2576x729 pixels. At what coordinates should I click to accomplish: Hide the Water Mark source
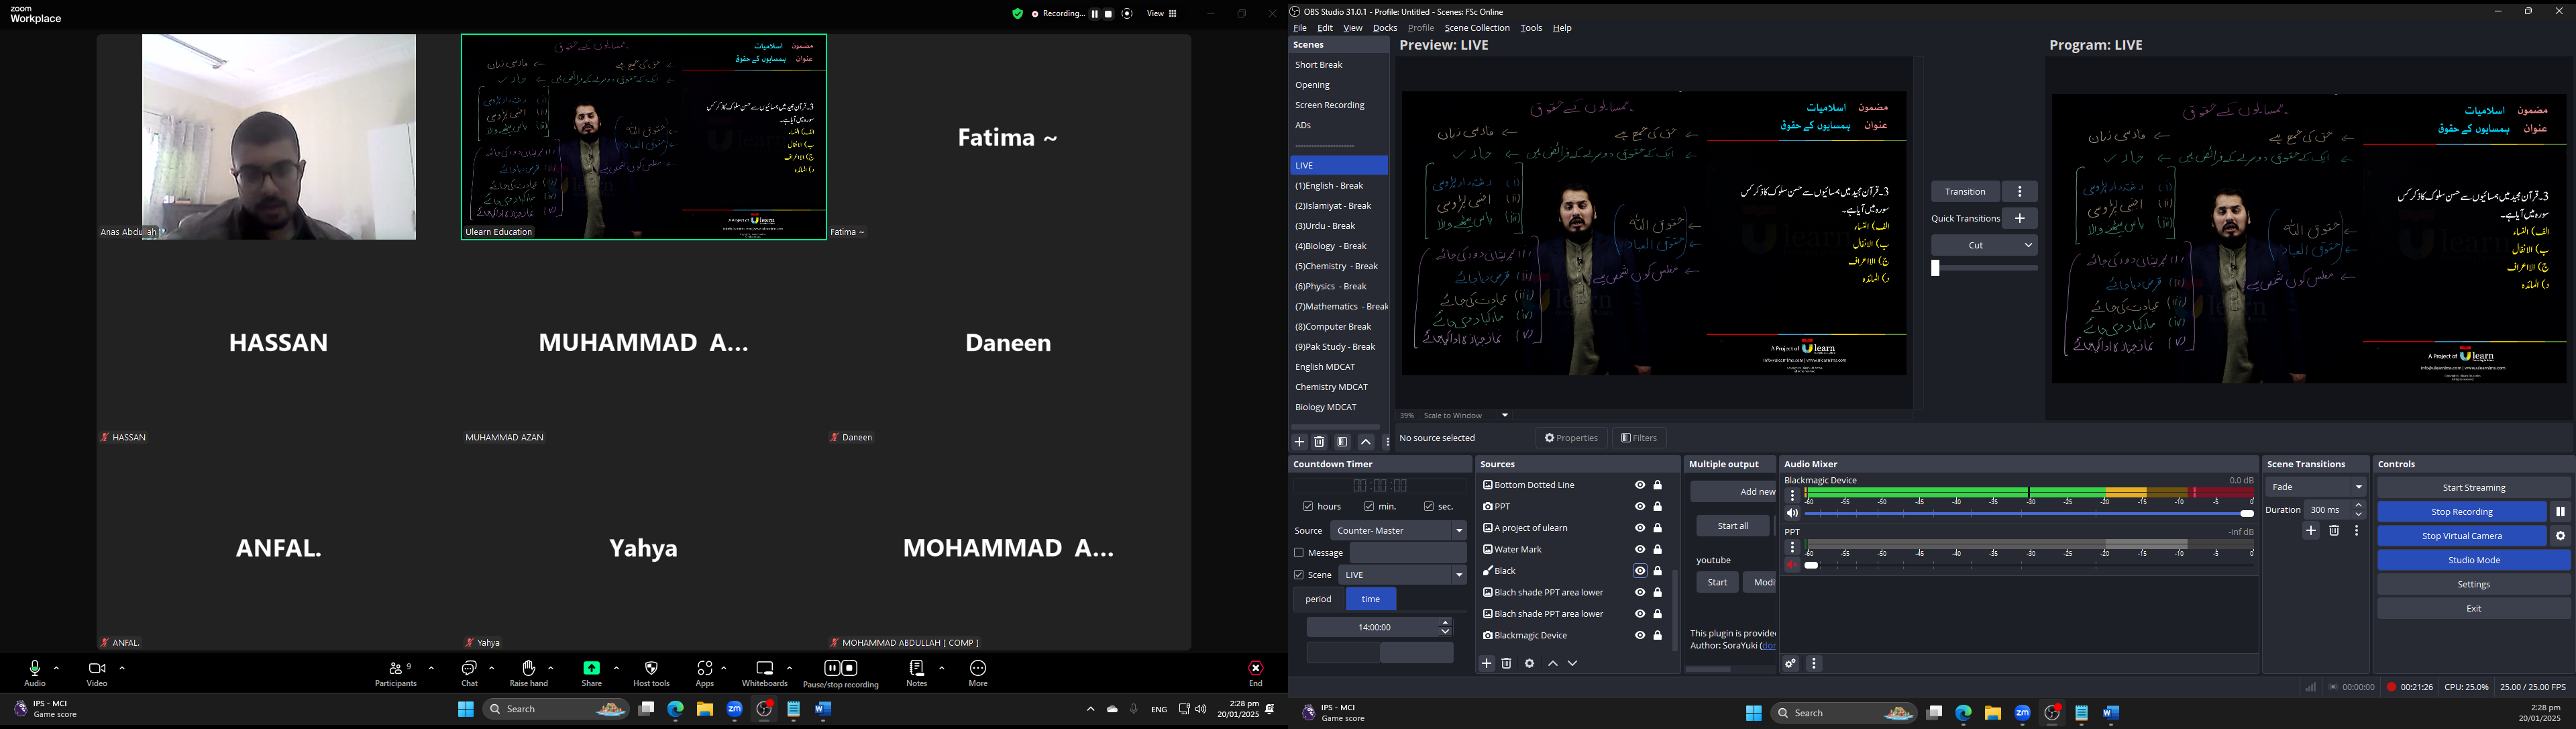pyautogui.click(x=1640, y=549)
